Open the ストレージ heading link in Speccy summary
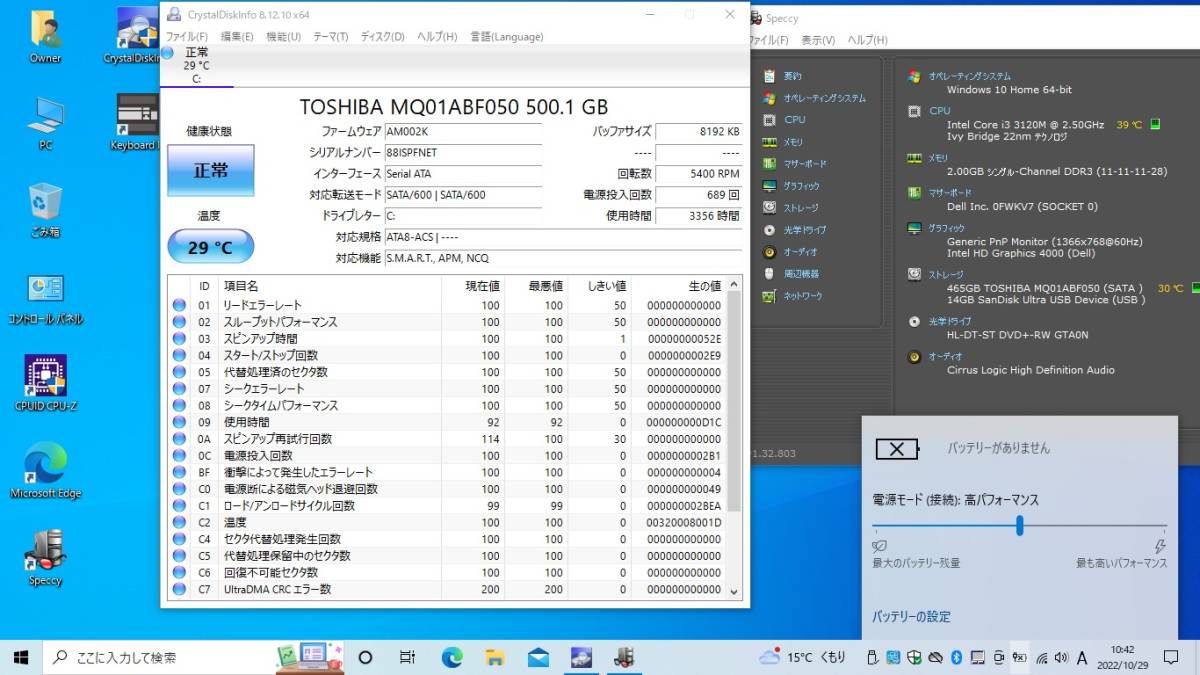Image resolution: width=1200 pixels, height=675 pixels. 945,274
